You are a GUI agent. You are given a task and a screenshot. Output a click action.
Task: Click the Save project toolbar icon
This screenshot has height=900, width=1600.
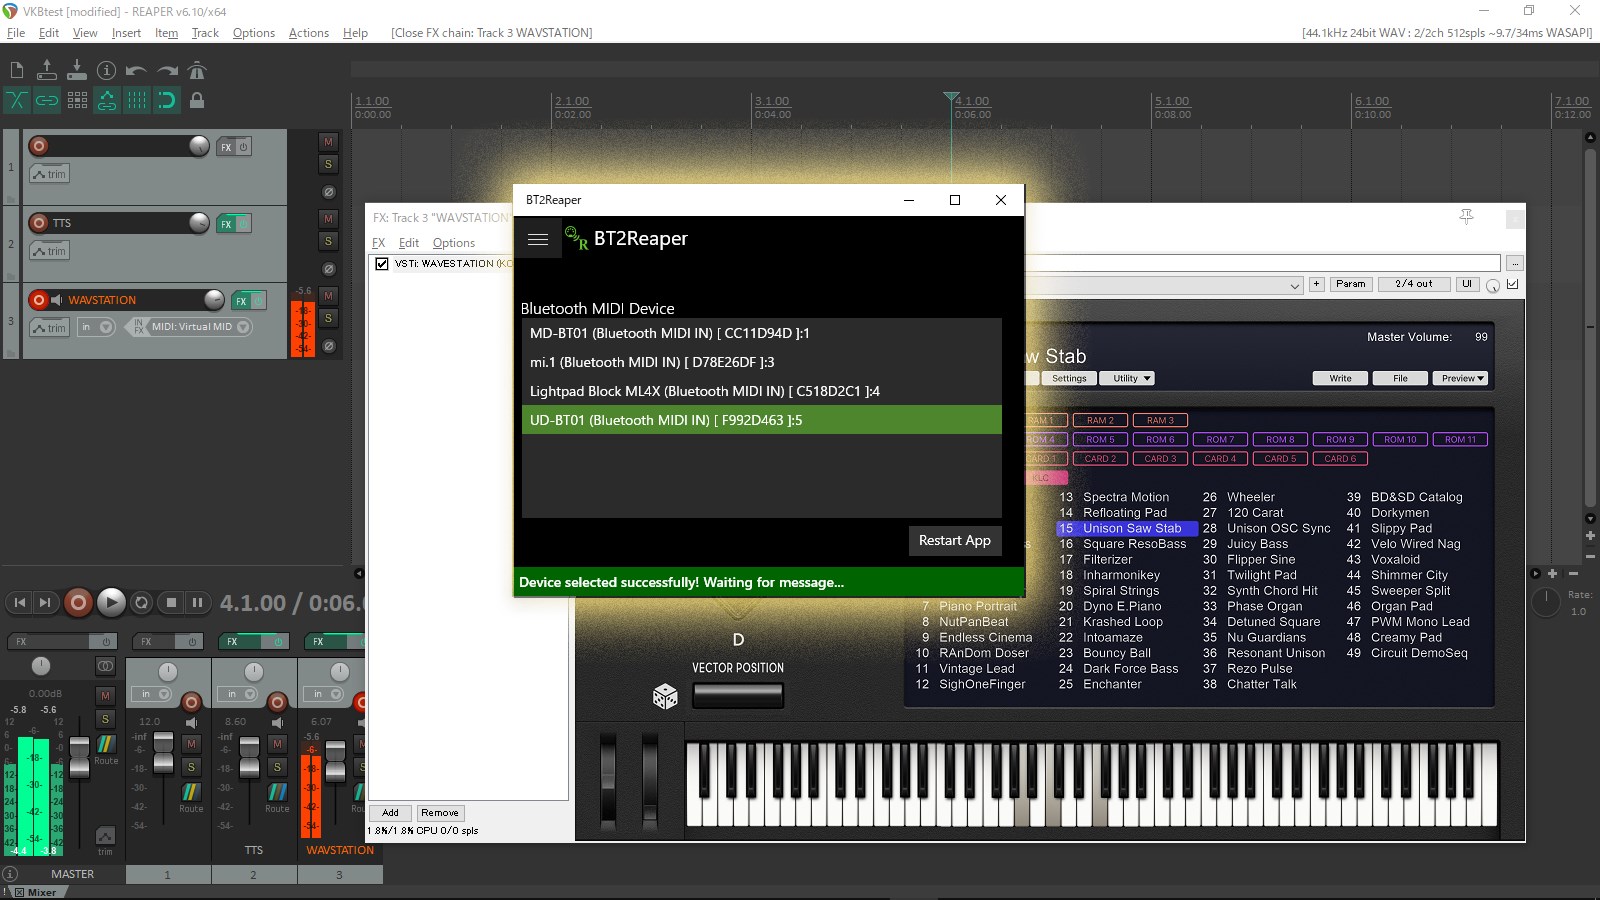[x=78, y=69]
